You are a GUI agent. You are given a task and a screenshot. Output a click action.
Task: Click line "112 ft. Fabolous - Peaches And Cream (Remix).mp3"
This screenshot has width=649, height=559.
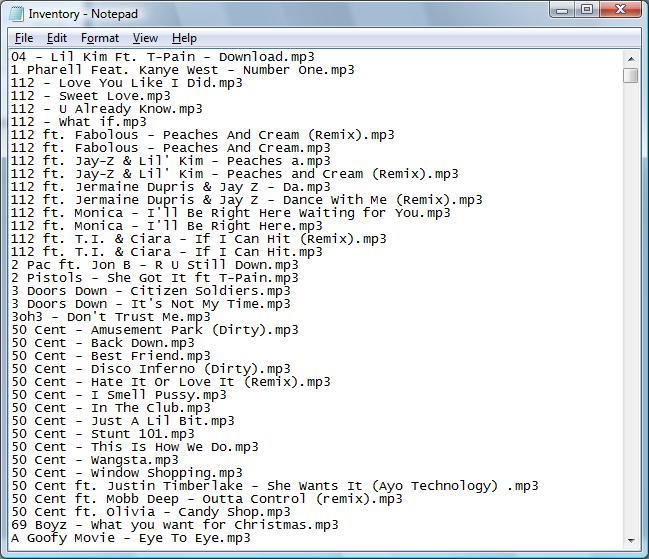point(203,135)
